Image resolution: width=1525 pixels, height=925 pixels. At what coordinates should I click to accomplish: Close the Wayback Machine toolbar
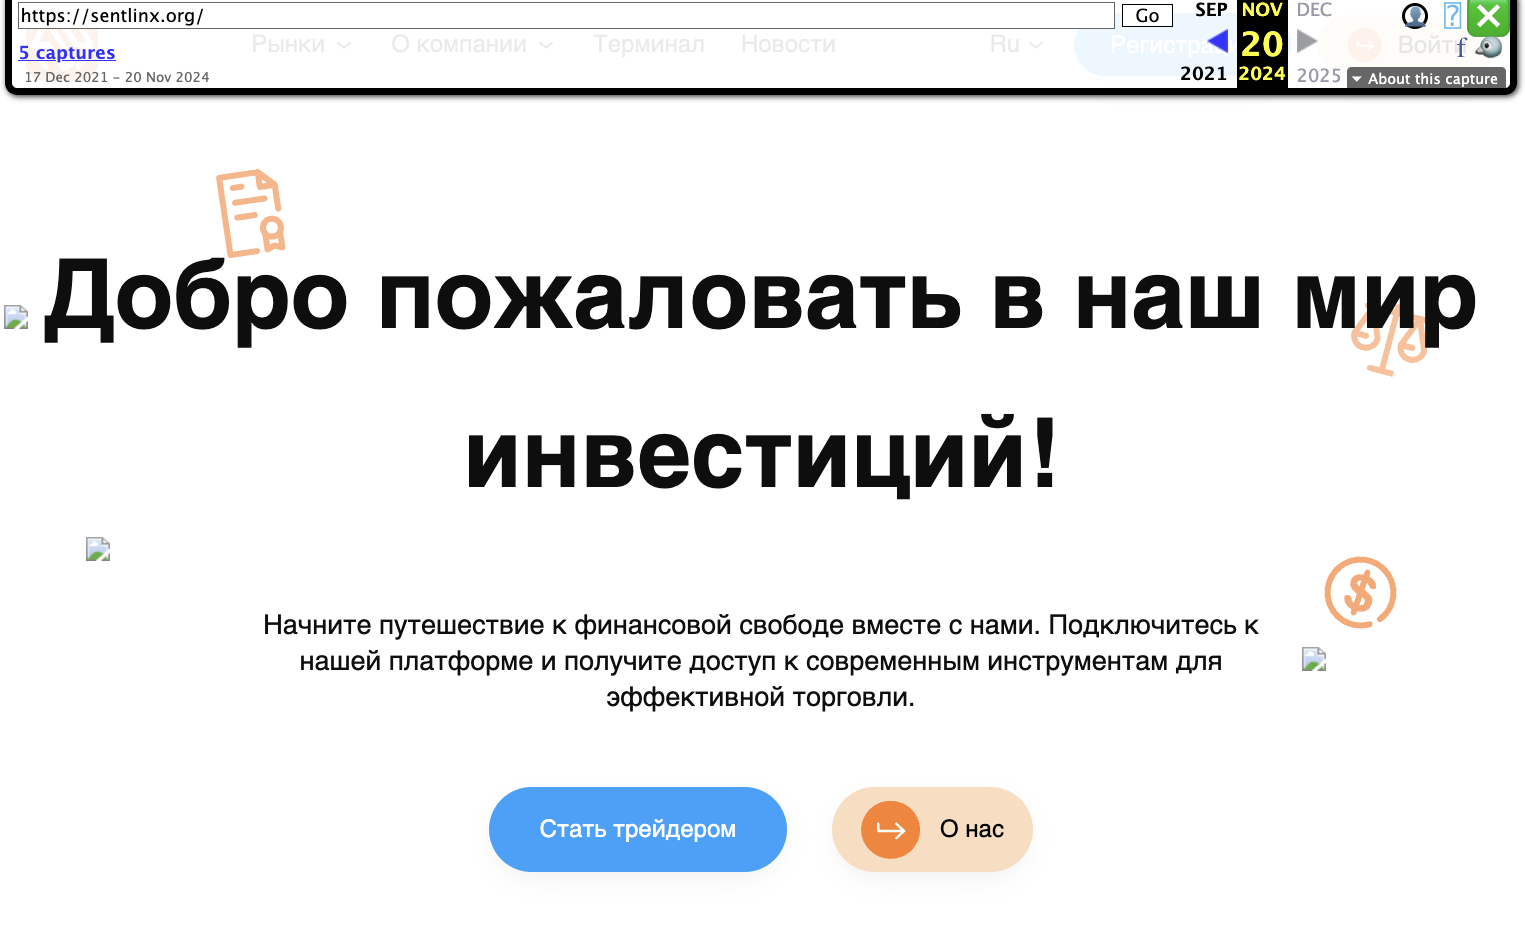point(1488,17)
